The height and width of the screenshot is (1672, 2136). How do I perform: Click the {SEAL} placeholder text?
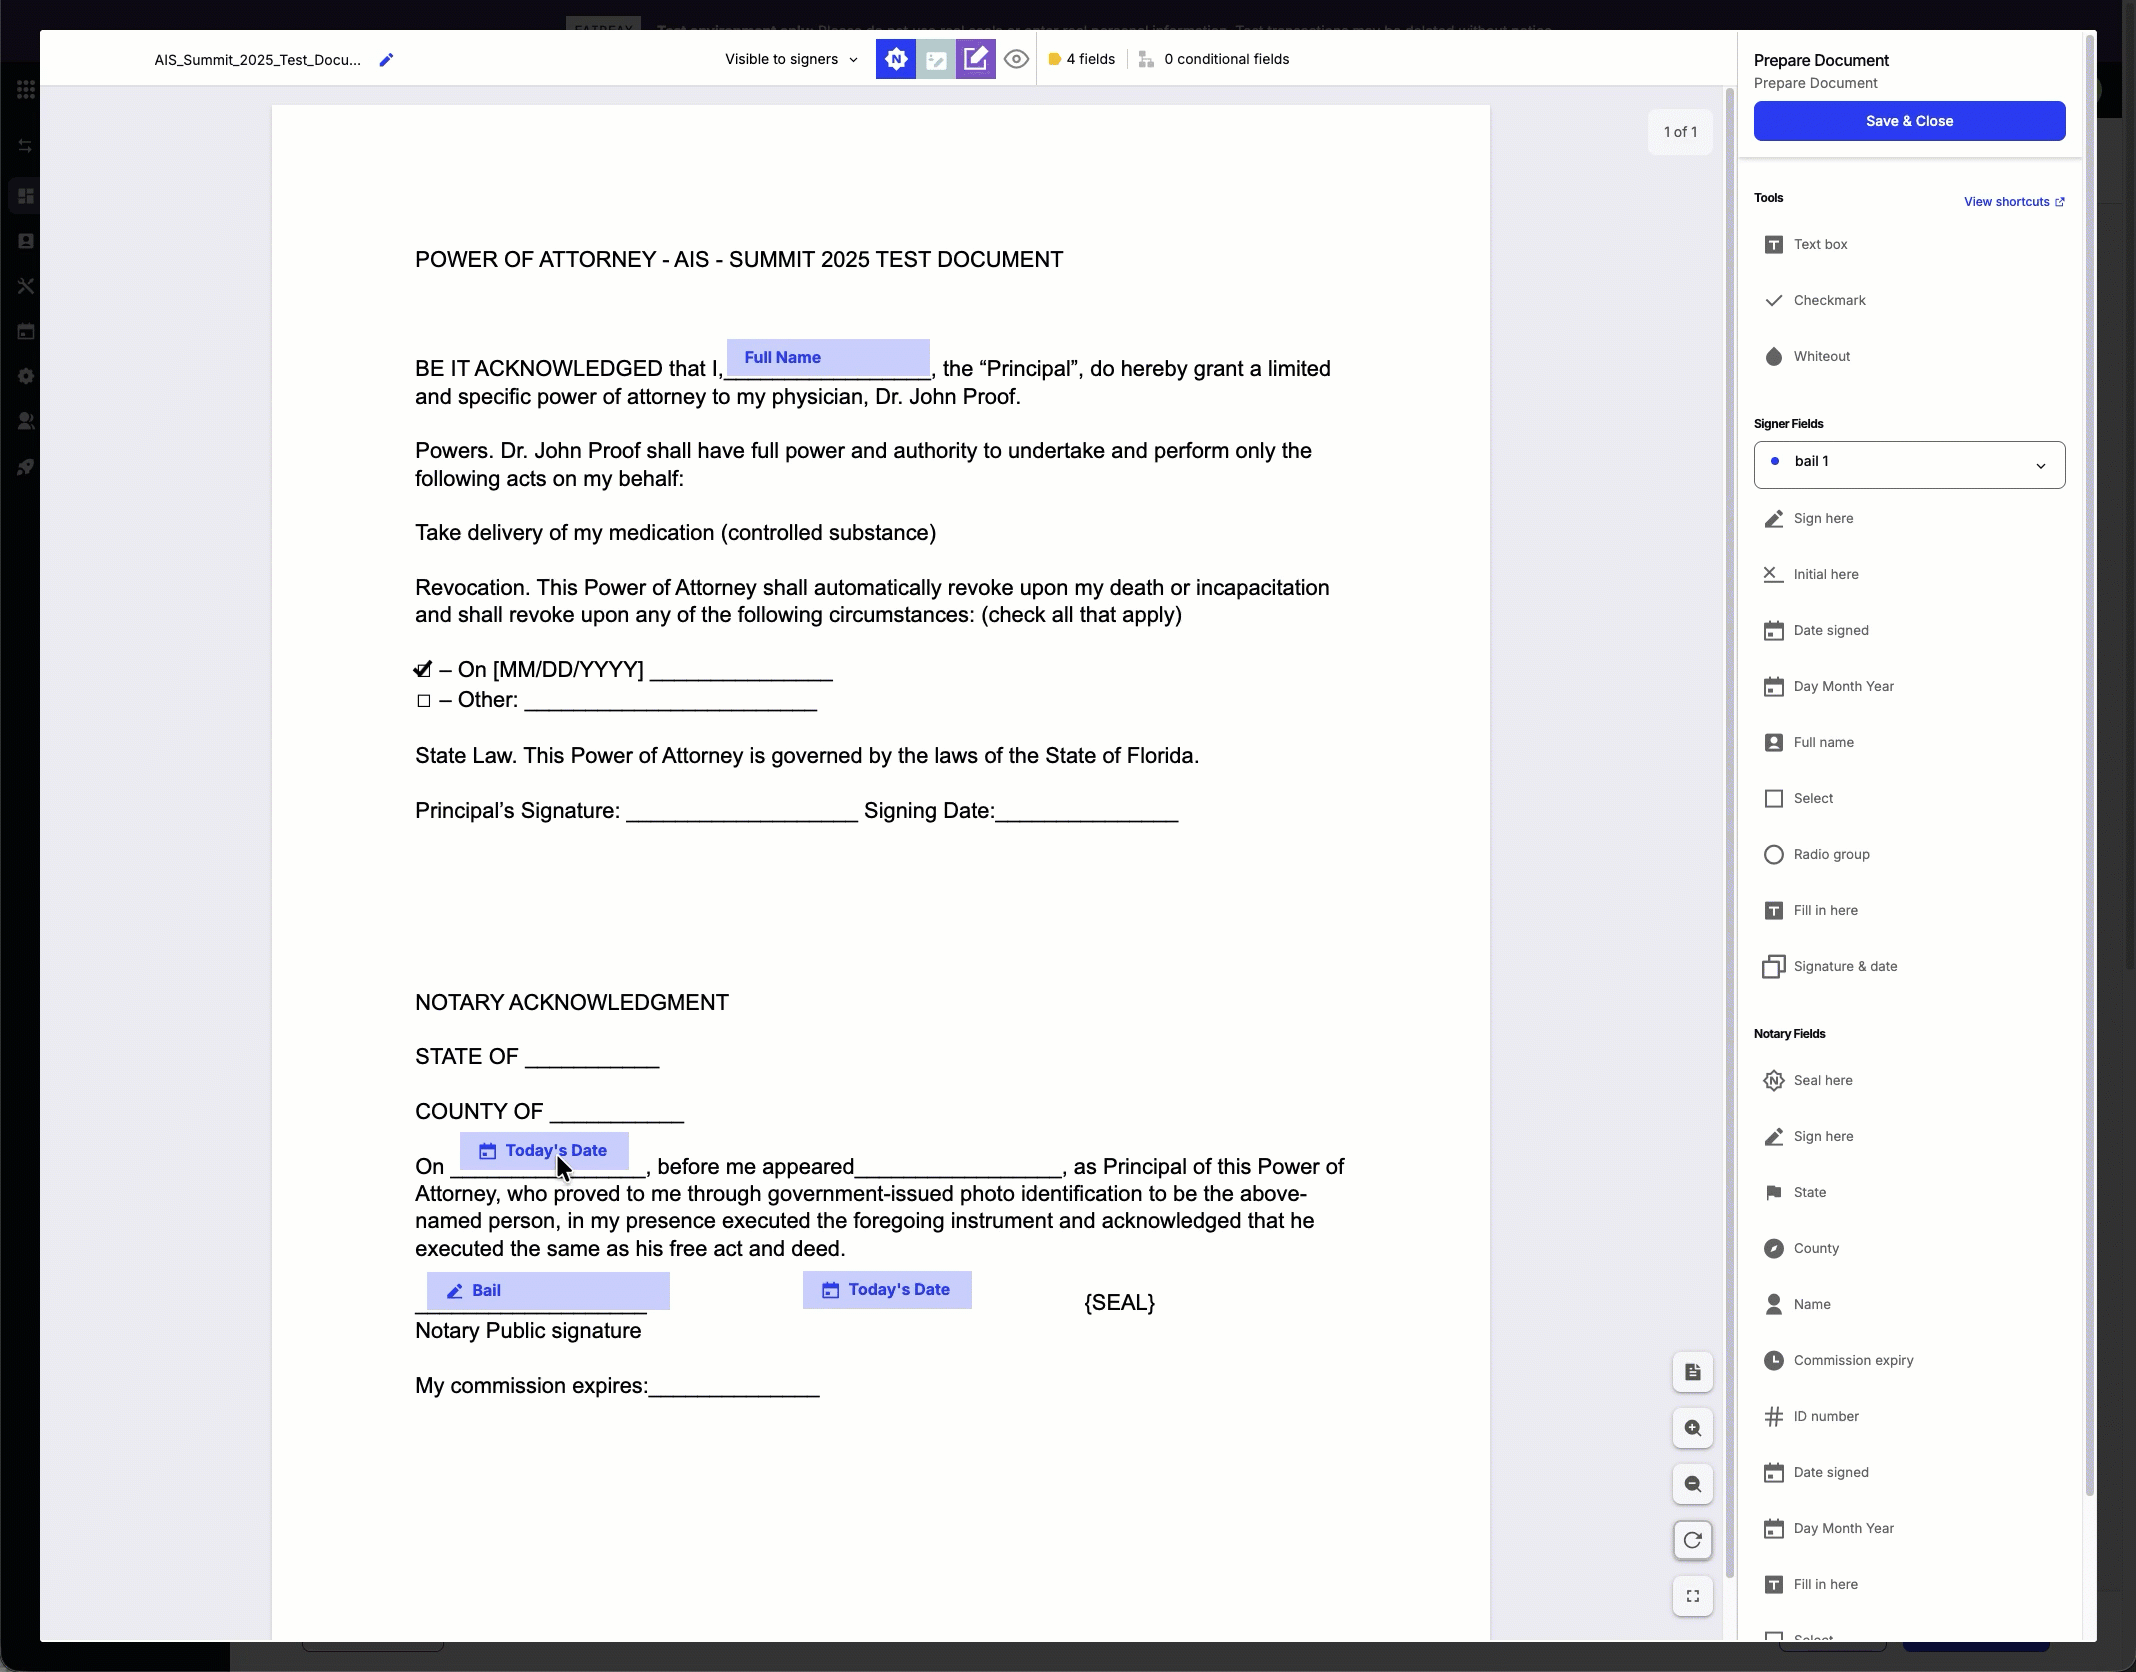click(1119, 1303)
